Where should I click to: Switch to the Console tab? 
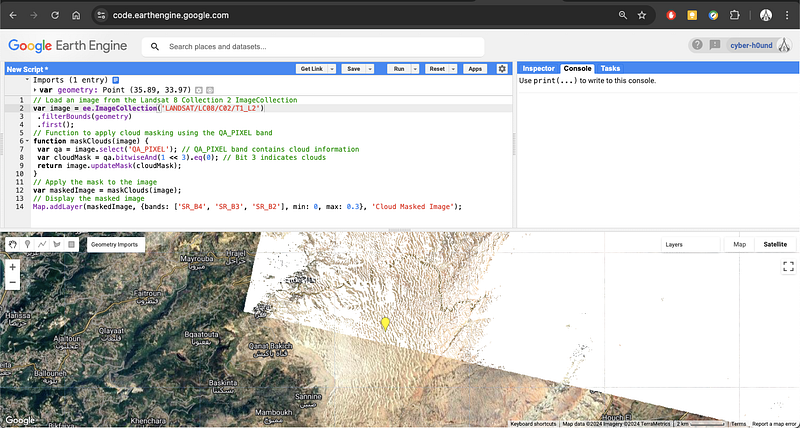point(578,68)
